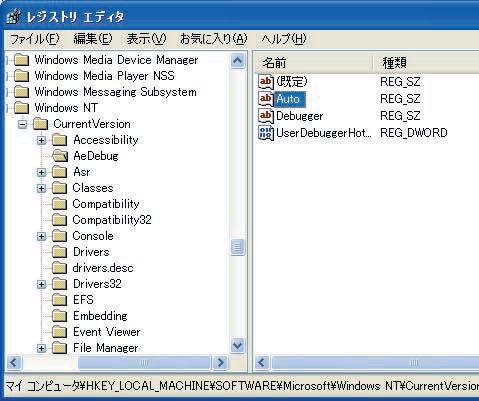Viewport: 479px width, 401px height.
Task: Click the Accessibility folder icon
Action: (60, 140)
